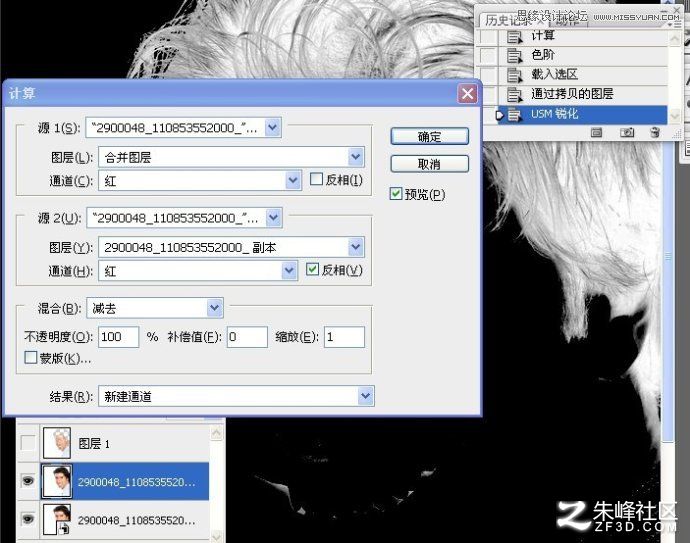Image resolution: width=690 pixels, height=543 pixels.
Task: Click the delete state trash icon in History panel
Action: [x=656, y=132]
